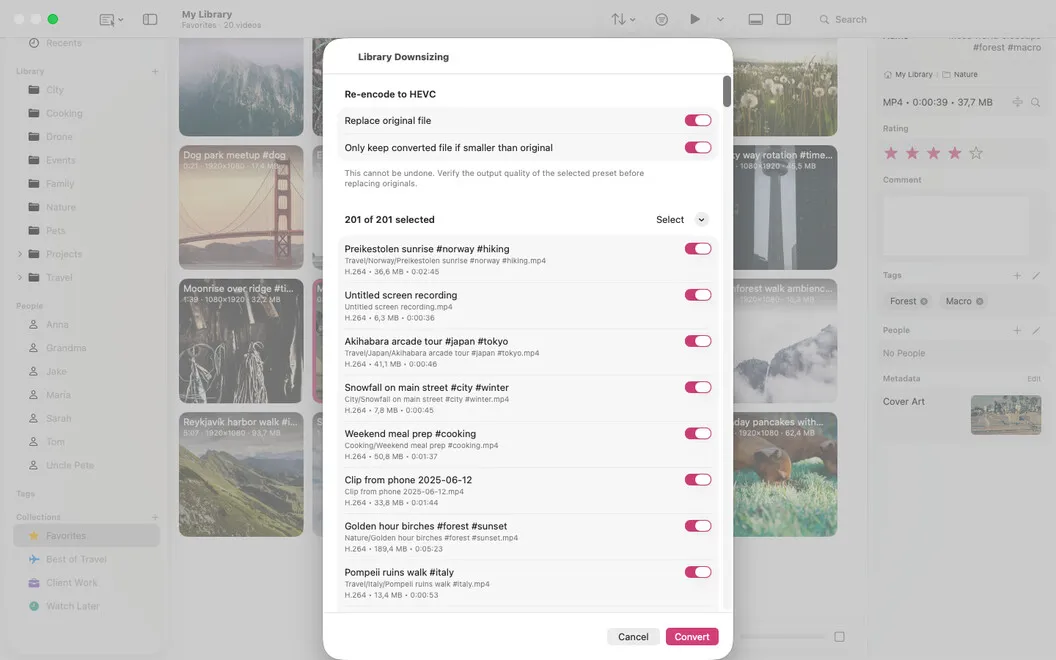Click Cancel in Library Downsizing dialog
Viewport: 1056px width, 660px height.
click(633, 636)
